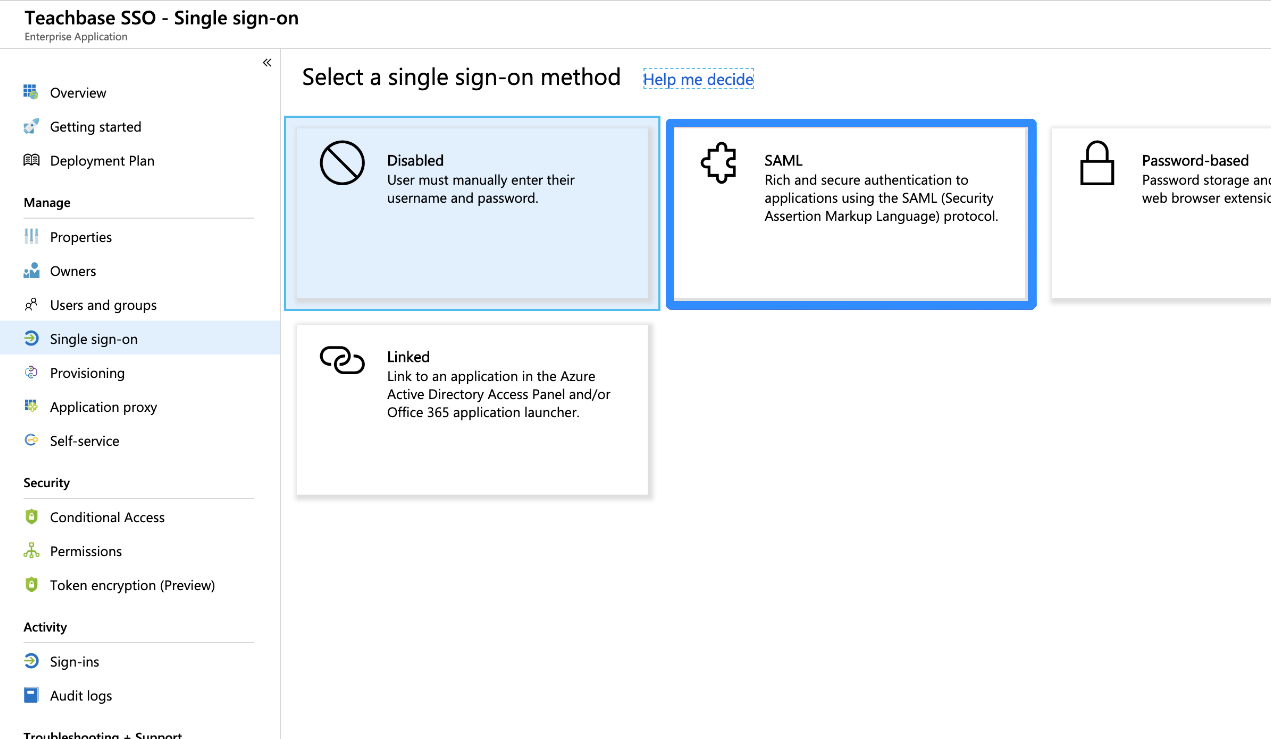Click the Deployment Plan book icon
This screenshot has height=739, width=1271.
click(x=31, y=161)
